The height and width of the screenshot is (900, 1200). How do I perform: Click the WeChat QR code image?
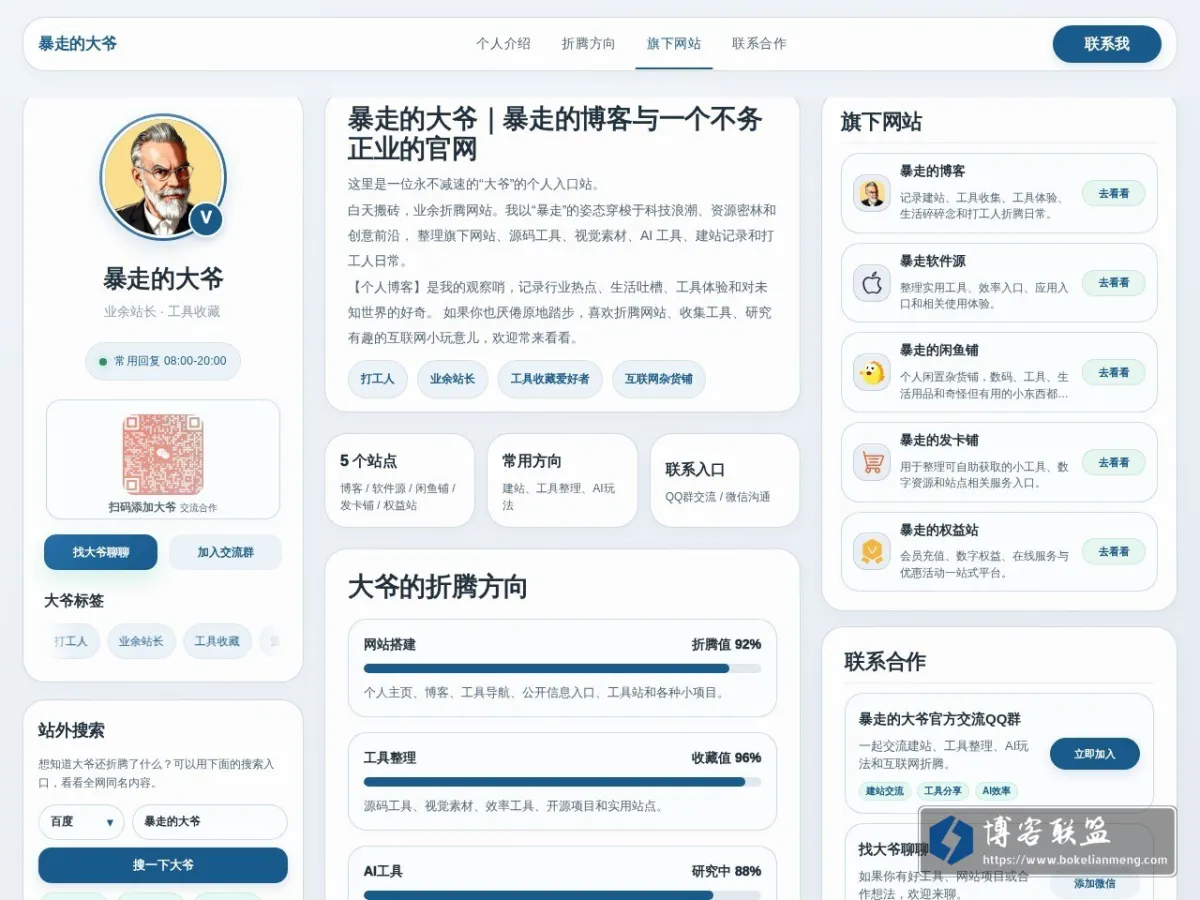(163, 455)
